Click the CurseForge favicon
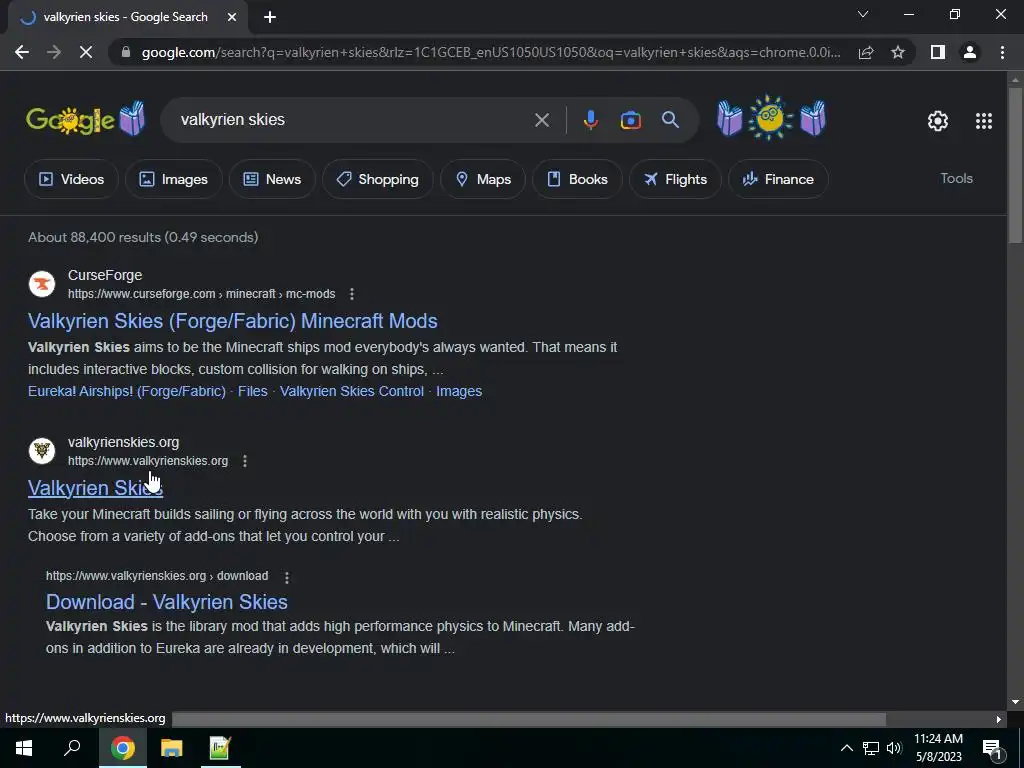This screenshot has width=1024, height=768. tap(42, 284)
